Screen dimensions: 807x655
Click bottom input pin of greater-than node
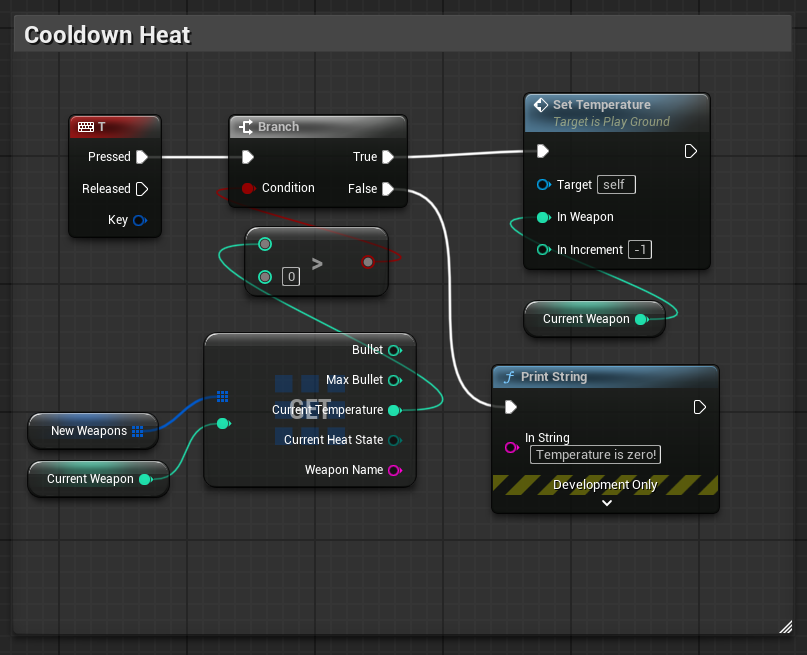tap(265, 277)
